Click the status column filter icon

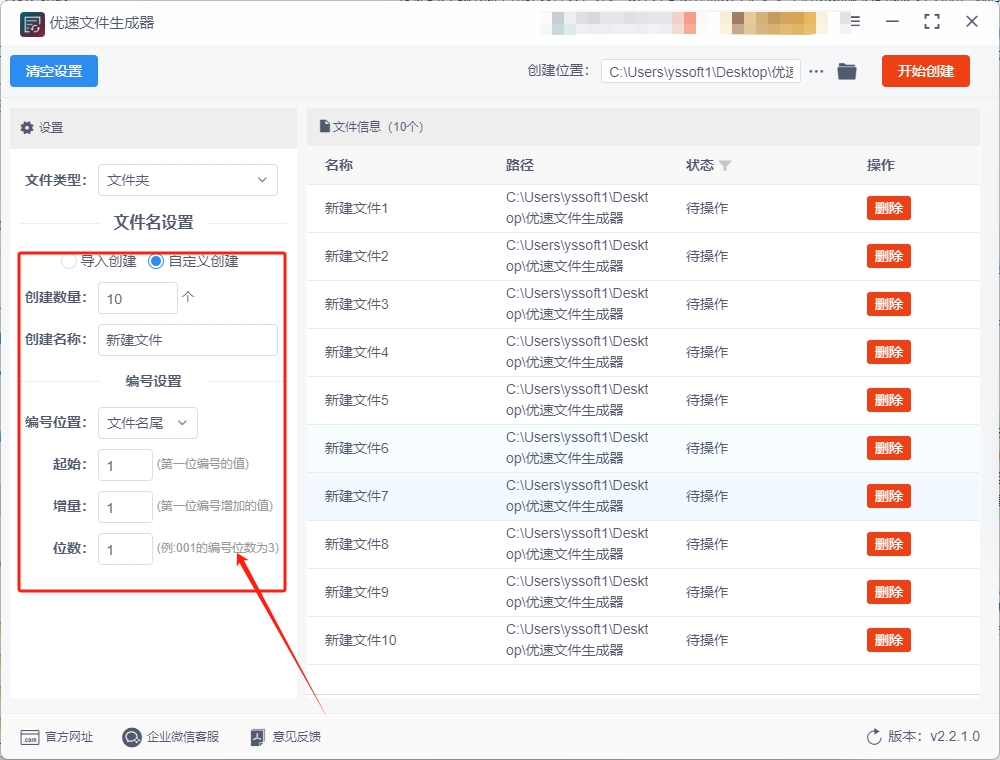(x=725, y=166)
